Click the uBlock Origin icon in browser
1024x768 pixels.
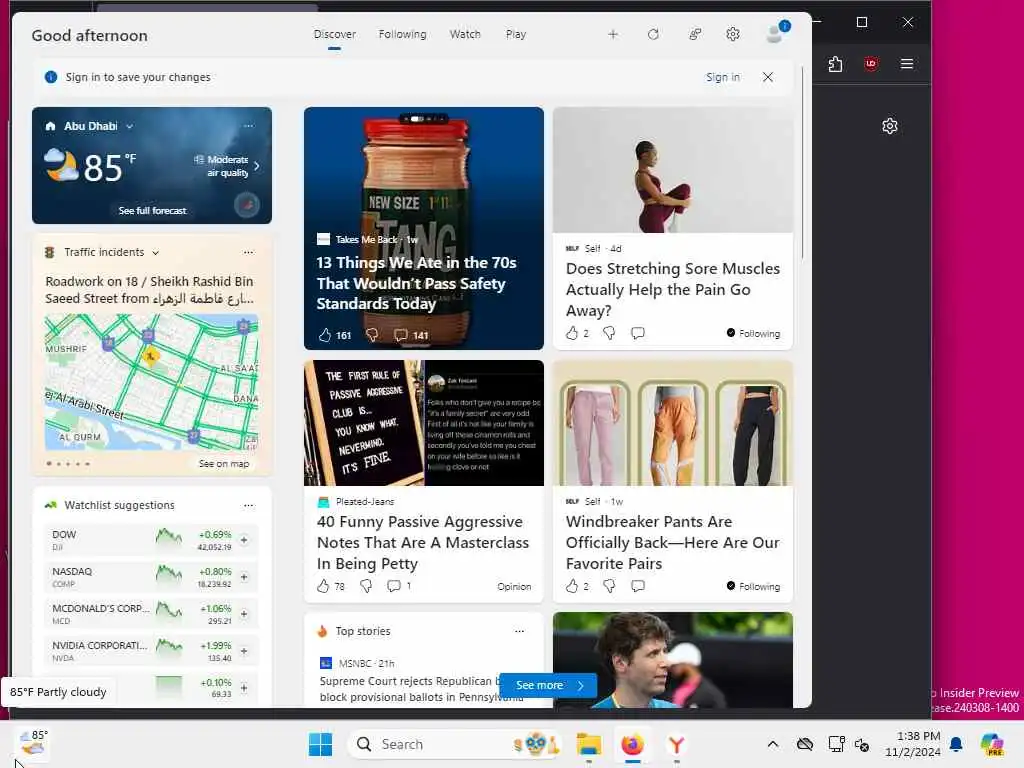pyautogui.click(x=871, y=64)
